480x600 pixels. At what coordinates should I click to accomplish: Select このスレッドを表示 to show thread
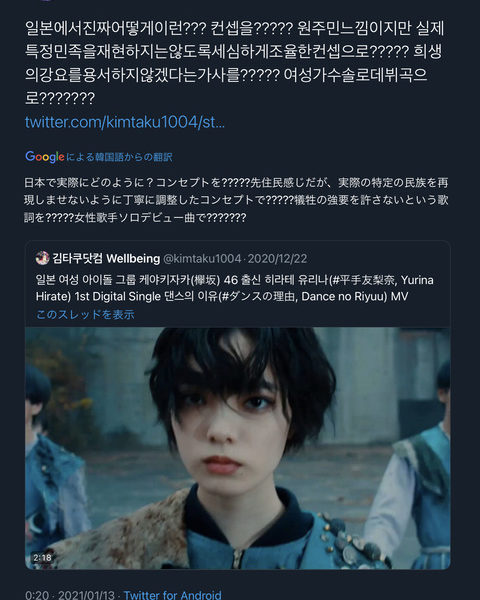coord(85,314)
